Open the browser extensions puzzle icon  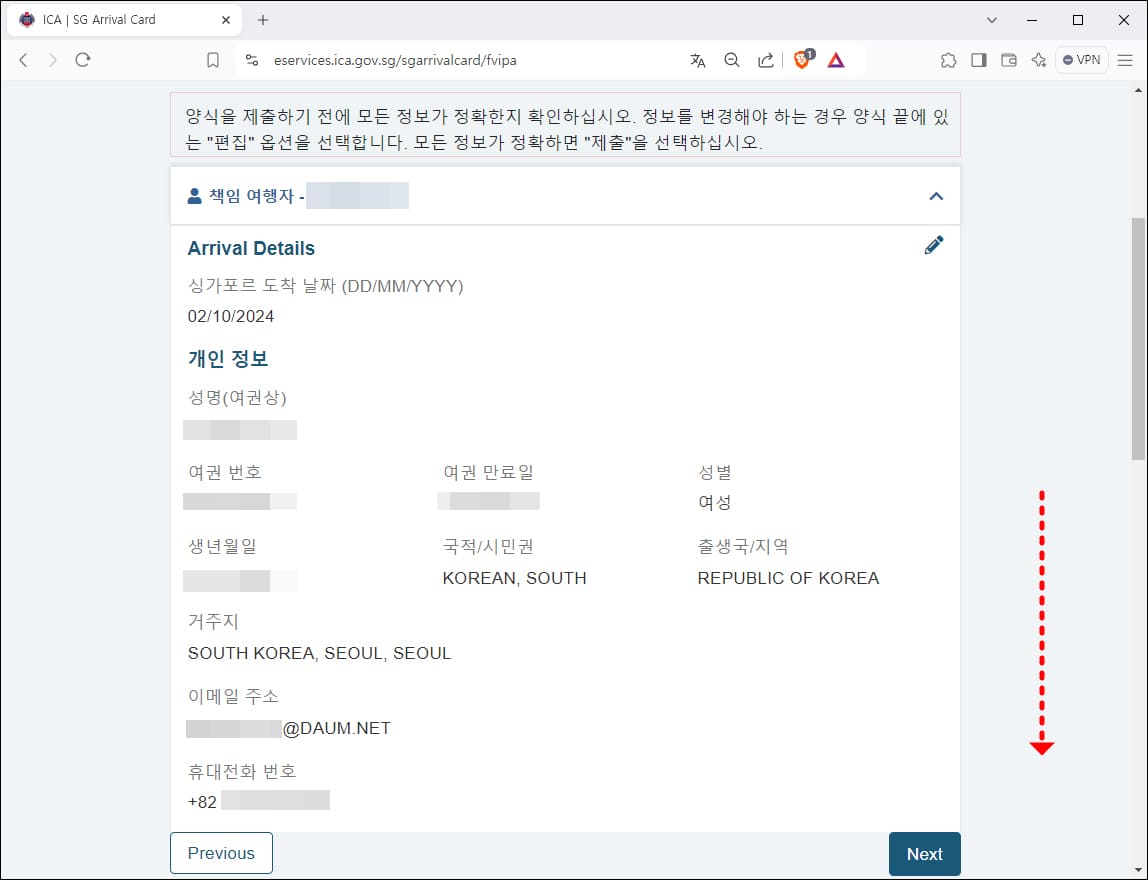point(948,60)
